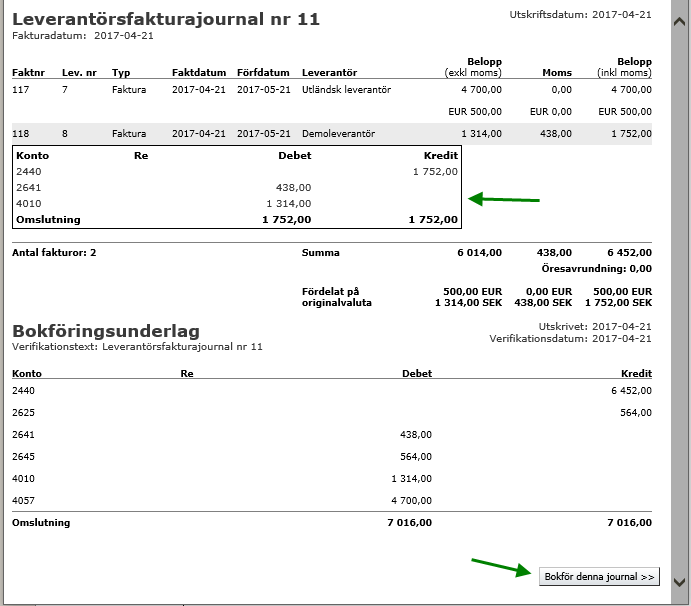
Task: Select invoice row 118 Demoleverantör
Action: point(331,133)
